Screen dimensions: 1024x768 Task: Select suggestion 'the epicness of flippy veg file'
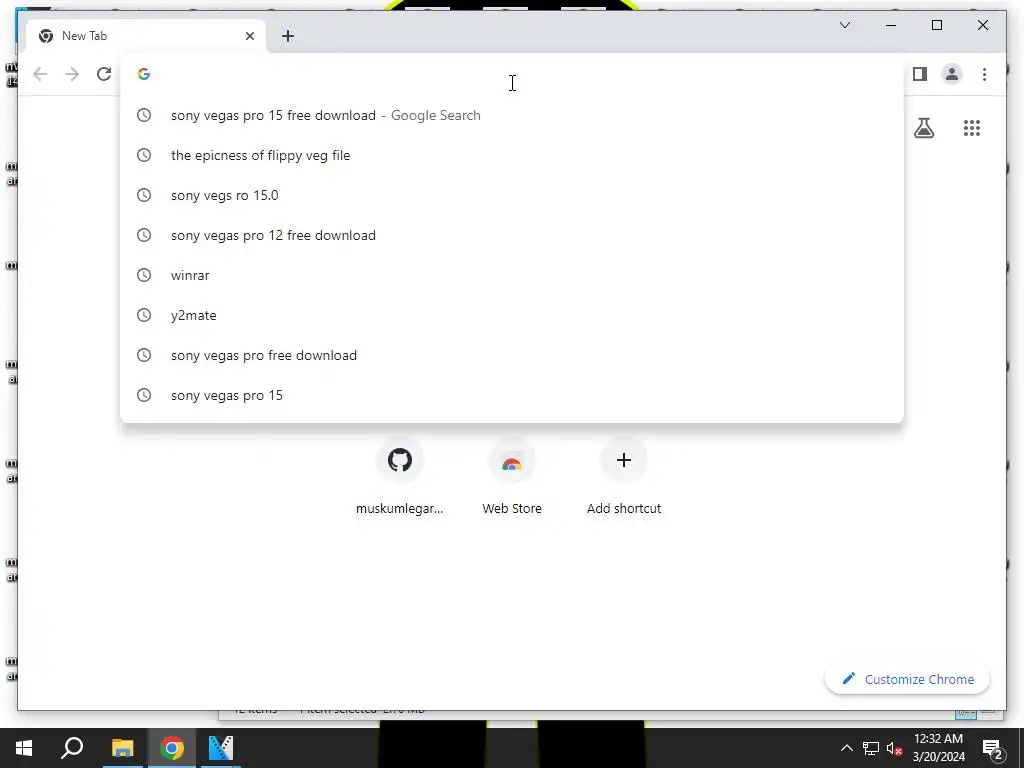tap(512, 155)
